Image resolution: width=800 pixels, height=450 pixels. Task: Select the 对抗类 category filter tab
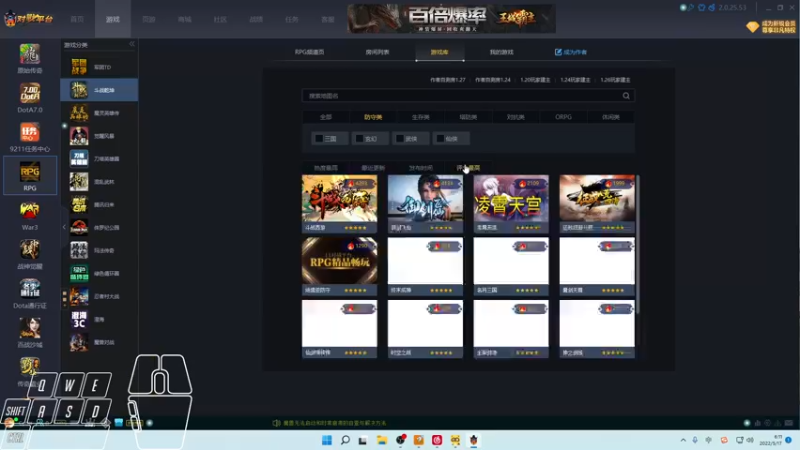pos(515,117)
